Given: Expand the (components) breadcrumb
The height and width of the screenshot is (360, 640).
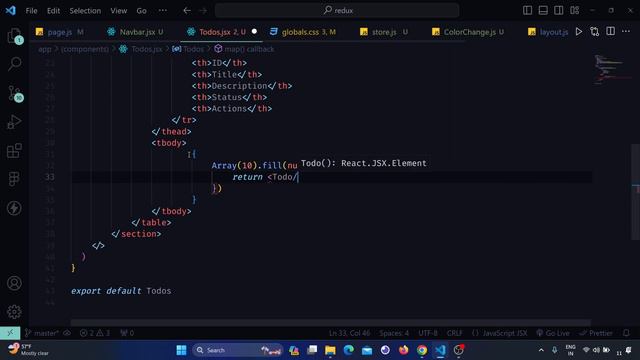Looking at the screenshot, I should 85,49.
